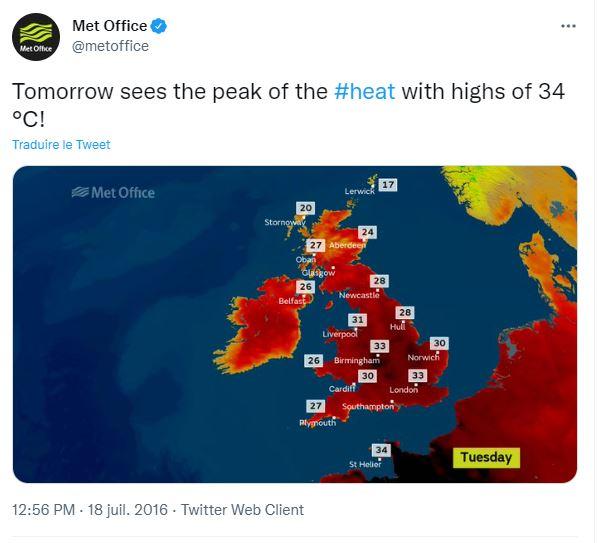Click the 34 temperature marker at St Helier
The image size is (598, 543).
[381, 450]
